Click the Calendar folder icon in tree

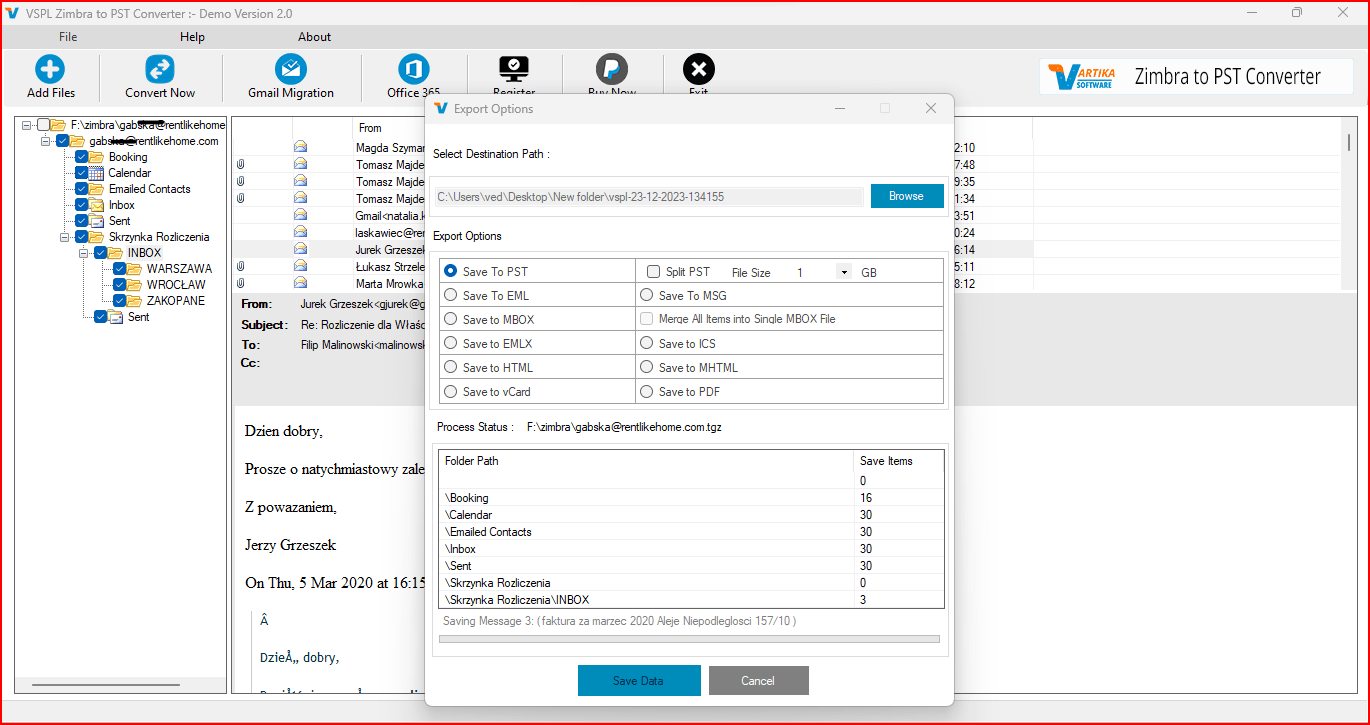[97, 173]
